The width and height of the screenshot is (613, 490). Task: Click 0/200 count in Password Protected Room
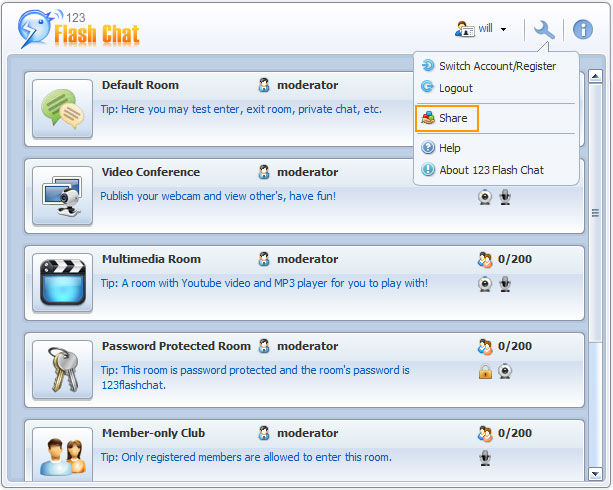tap(514, 346)
